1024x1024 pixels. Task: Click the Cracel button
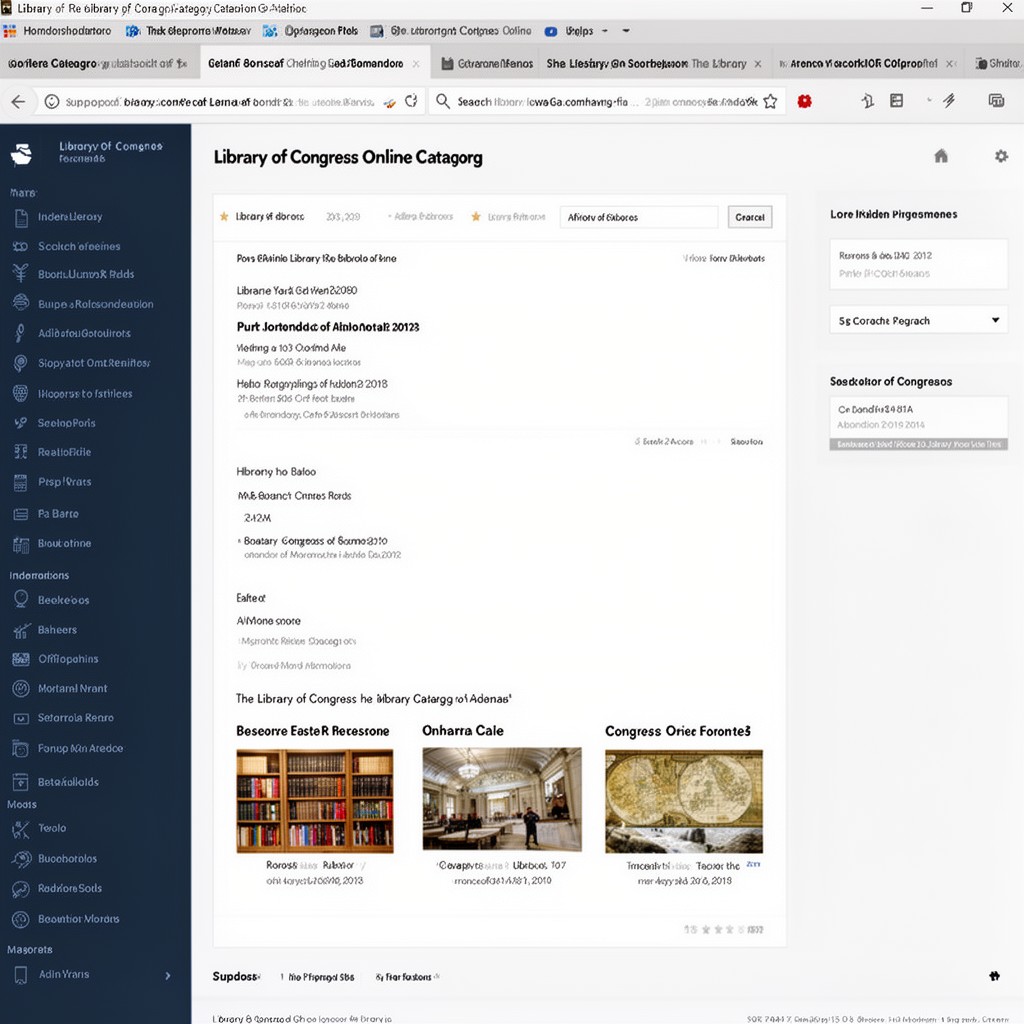click(x=750, y=217)
